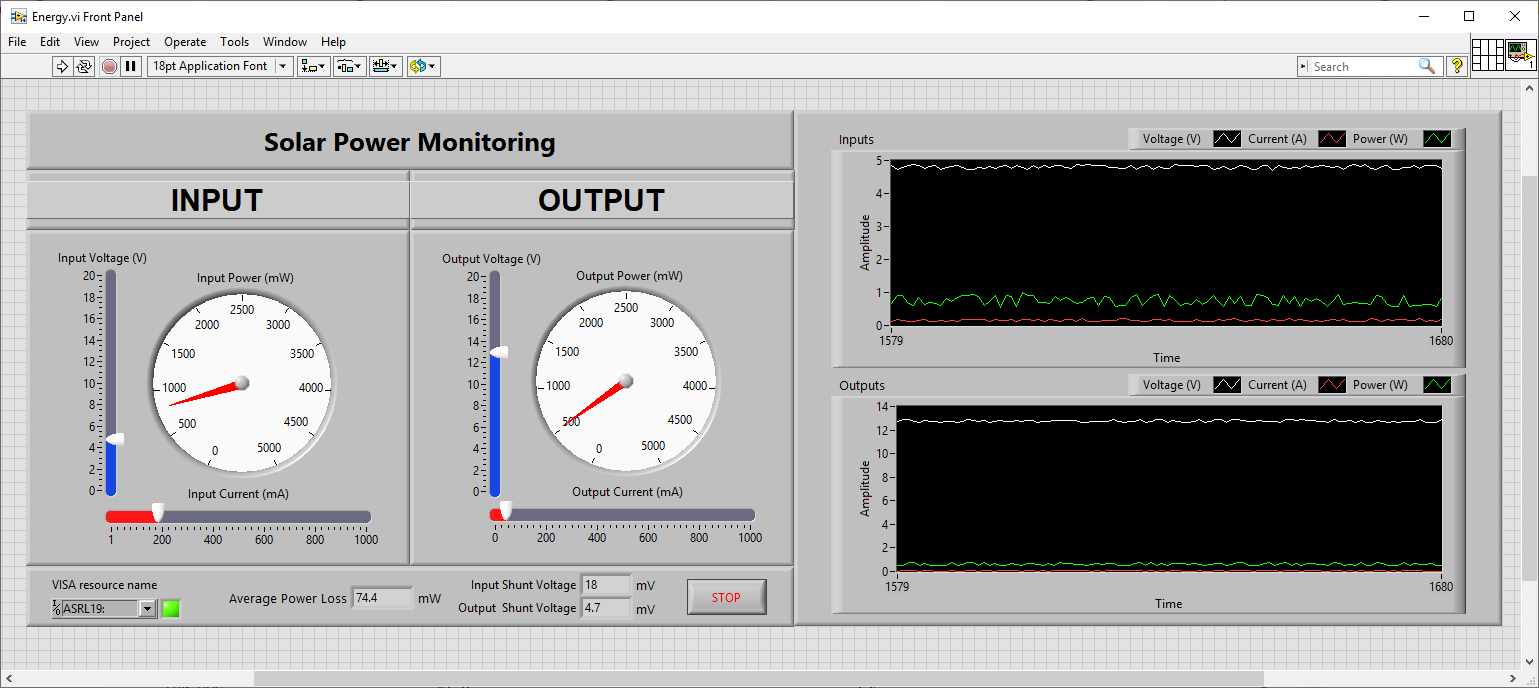Screen dimensions: 1539x688
Task: Toggle the Inputs Voltage (V) plot legend
Action: (x=1226, y=139)
